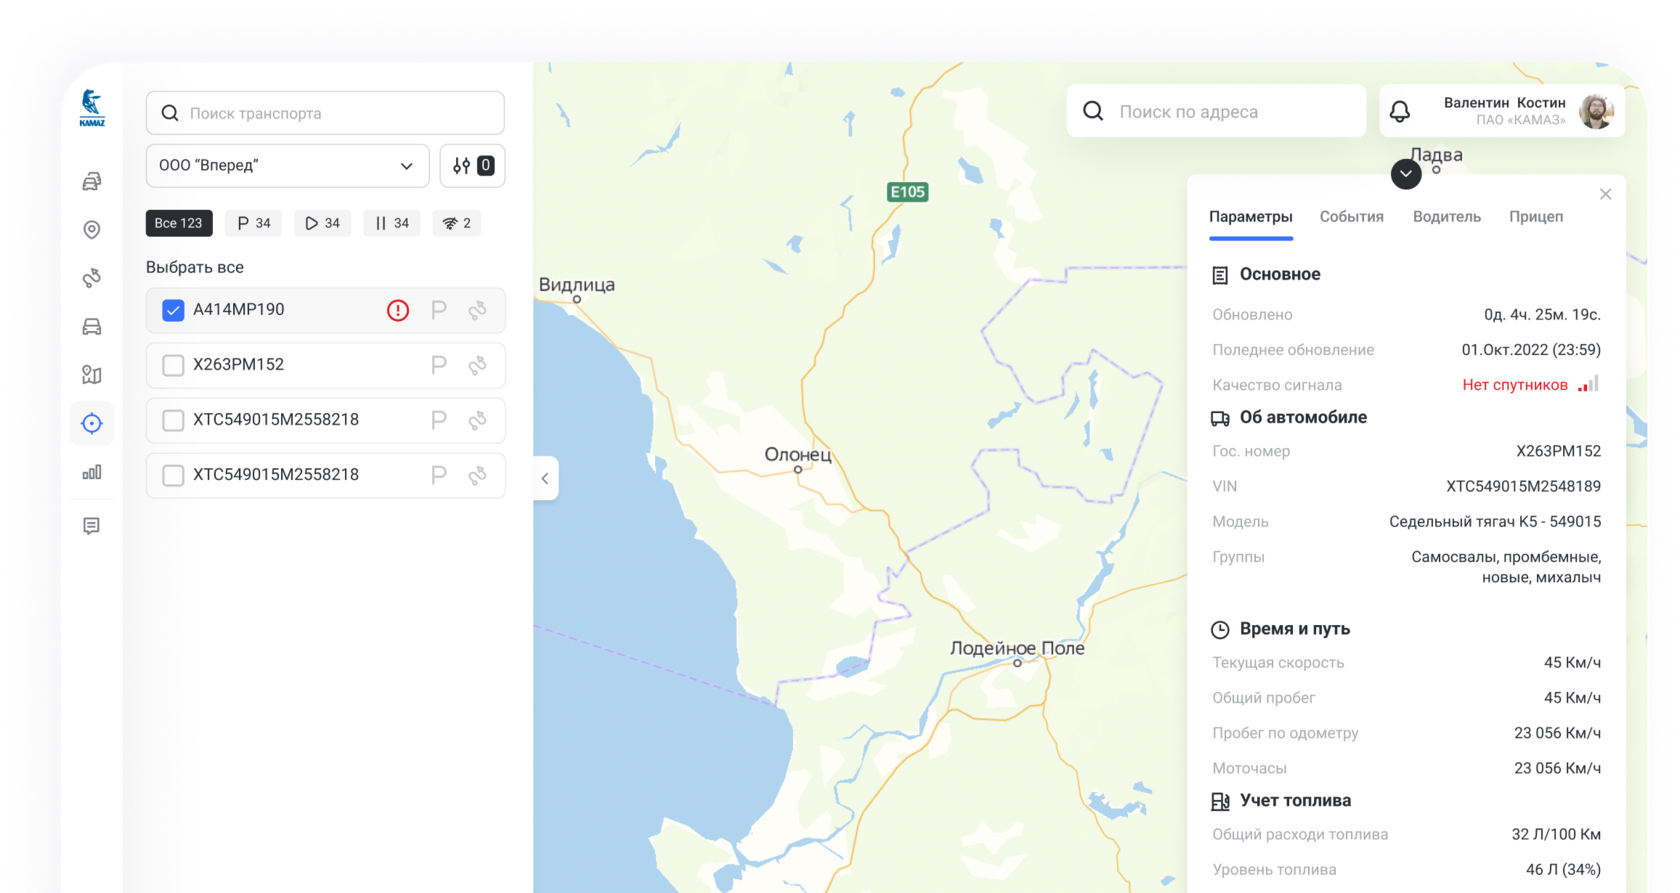The width and height of the screenshot is (1680, 893).
Task: Click the clock icon beside Время и путь
Action: [x=1220, y=629]
